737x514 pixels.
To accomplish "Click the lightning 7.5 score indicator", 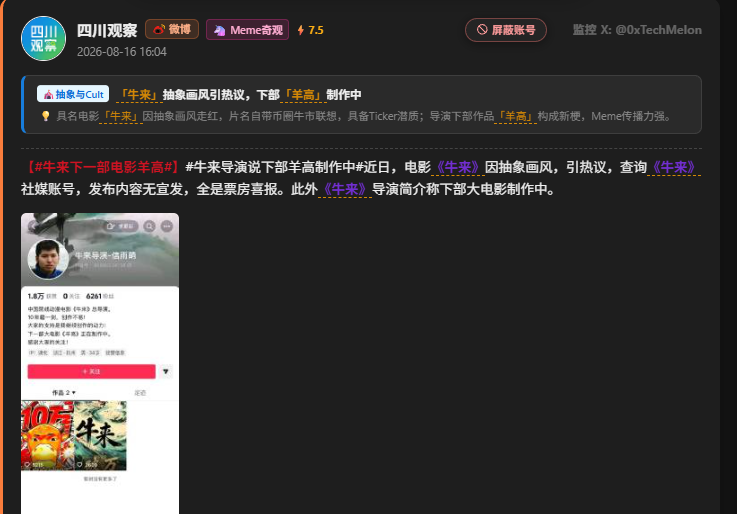I will click(310, 30).
